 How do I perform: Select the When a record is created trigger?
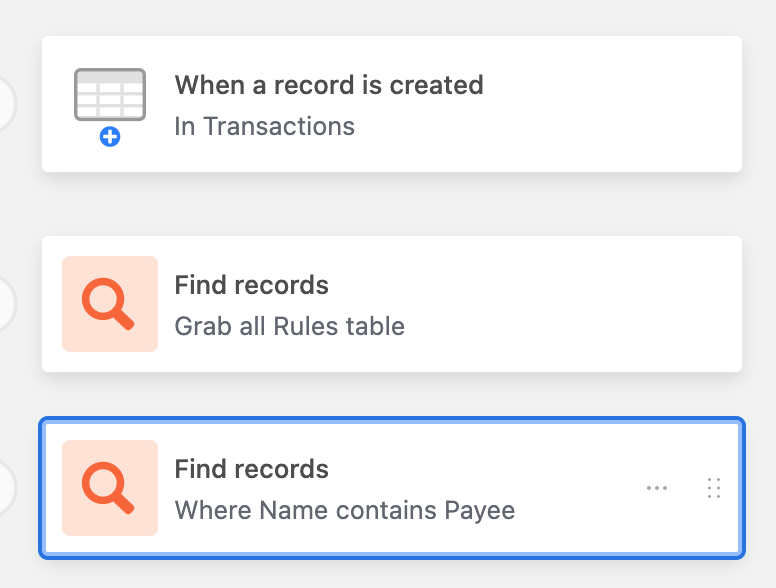[x=392, y=104]
